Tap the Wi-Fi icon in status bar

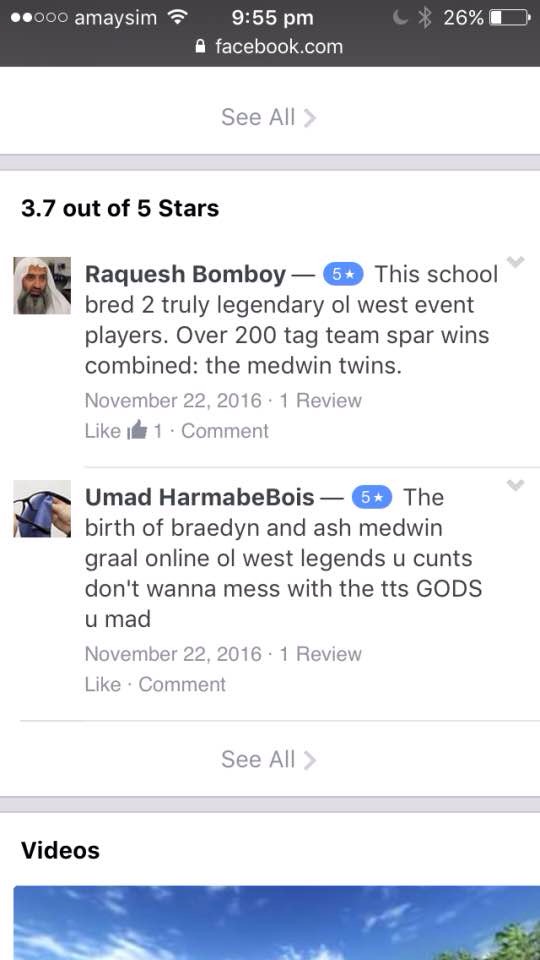point(178,17)
